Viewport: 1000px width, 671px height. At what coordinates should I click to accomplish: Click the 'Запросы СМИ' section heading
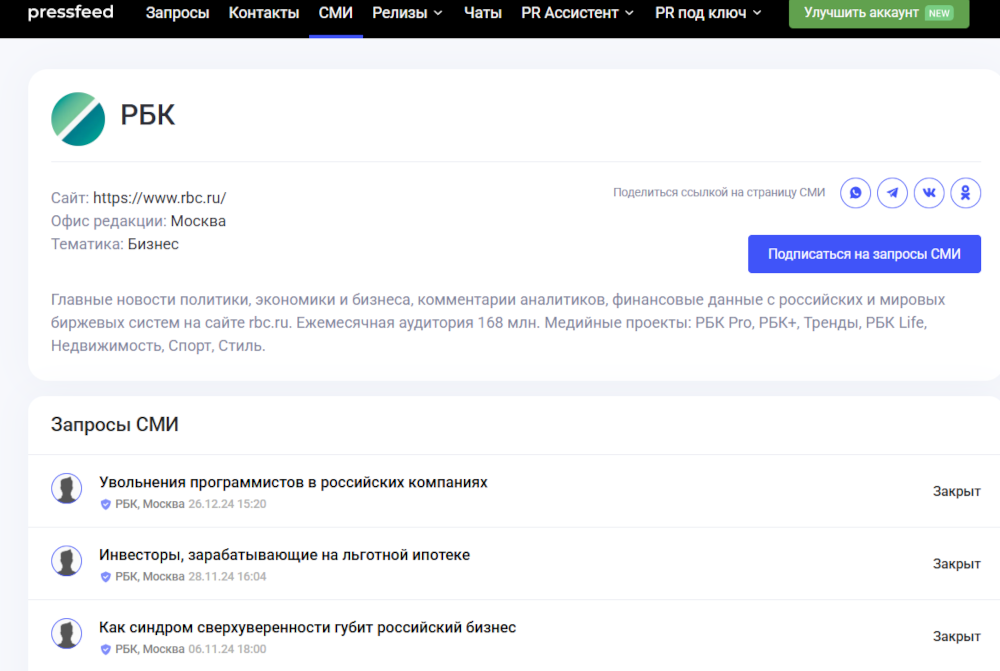point(115,425)
